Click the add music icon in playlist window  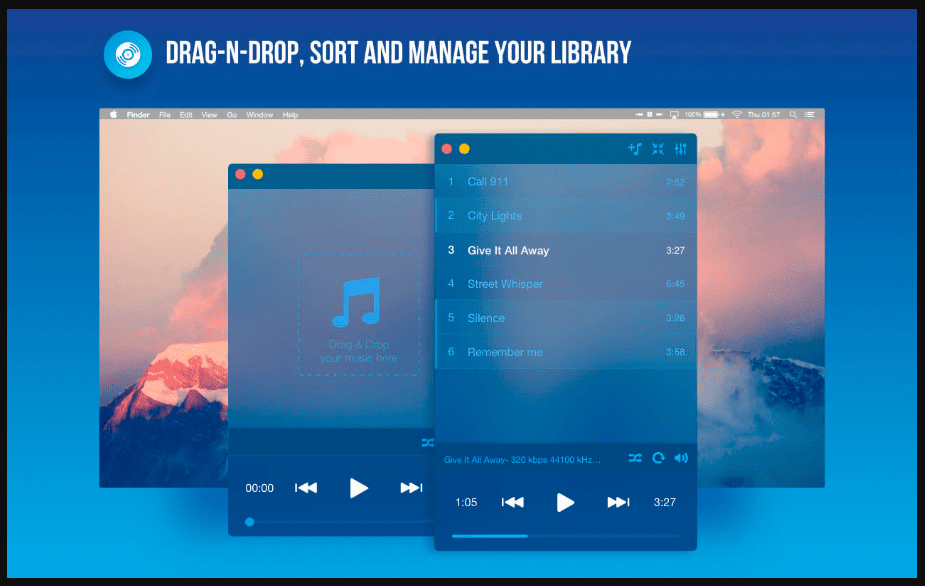635,149
